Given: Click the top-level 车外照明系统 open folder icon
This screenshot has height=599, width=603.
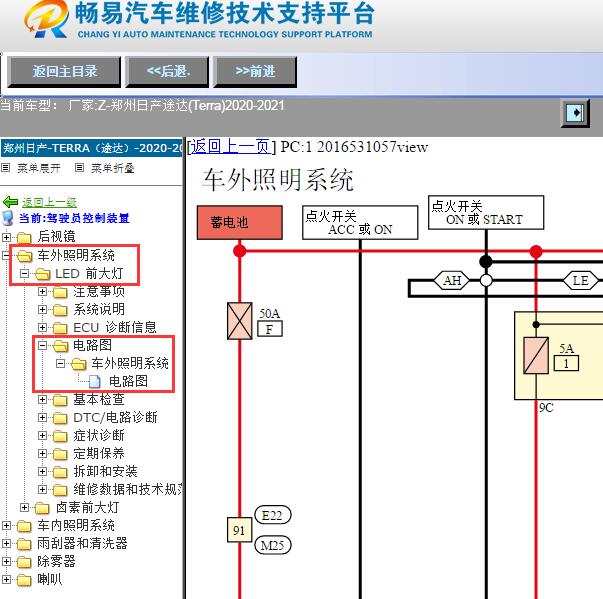Looking at the screenshot, I should [x=24, y=255].
